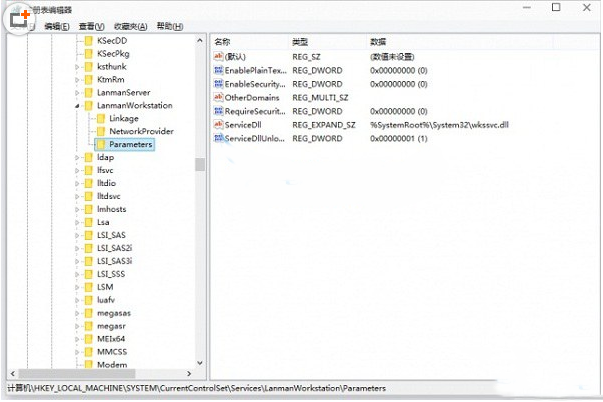
Task: Click the REG_MULTI_SZ type cell
Action: pos(320,98)
